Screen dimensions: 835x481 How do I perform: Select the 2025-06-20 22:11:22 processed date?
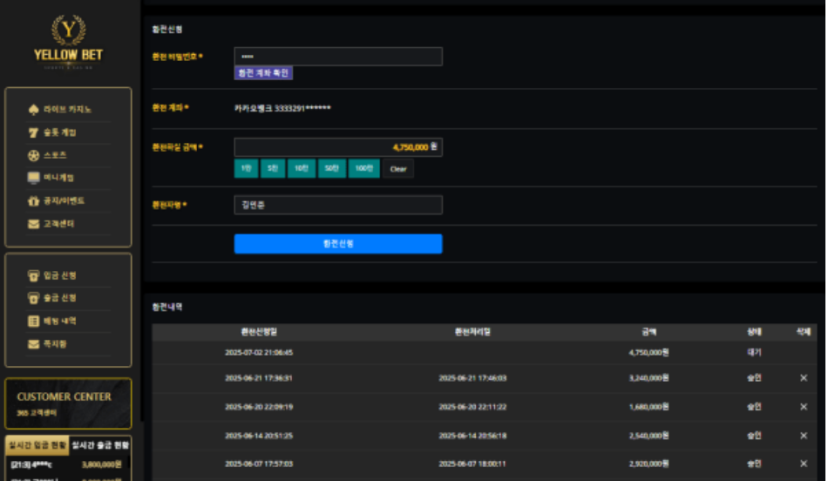[472, 407]
